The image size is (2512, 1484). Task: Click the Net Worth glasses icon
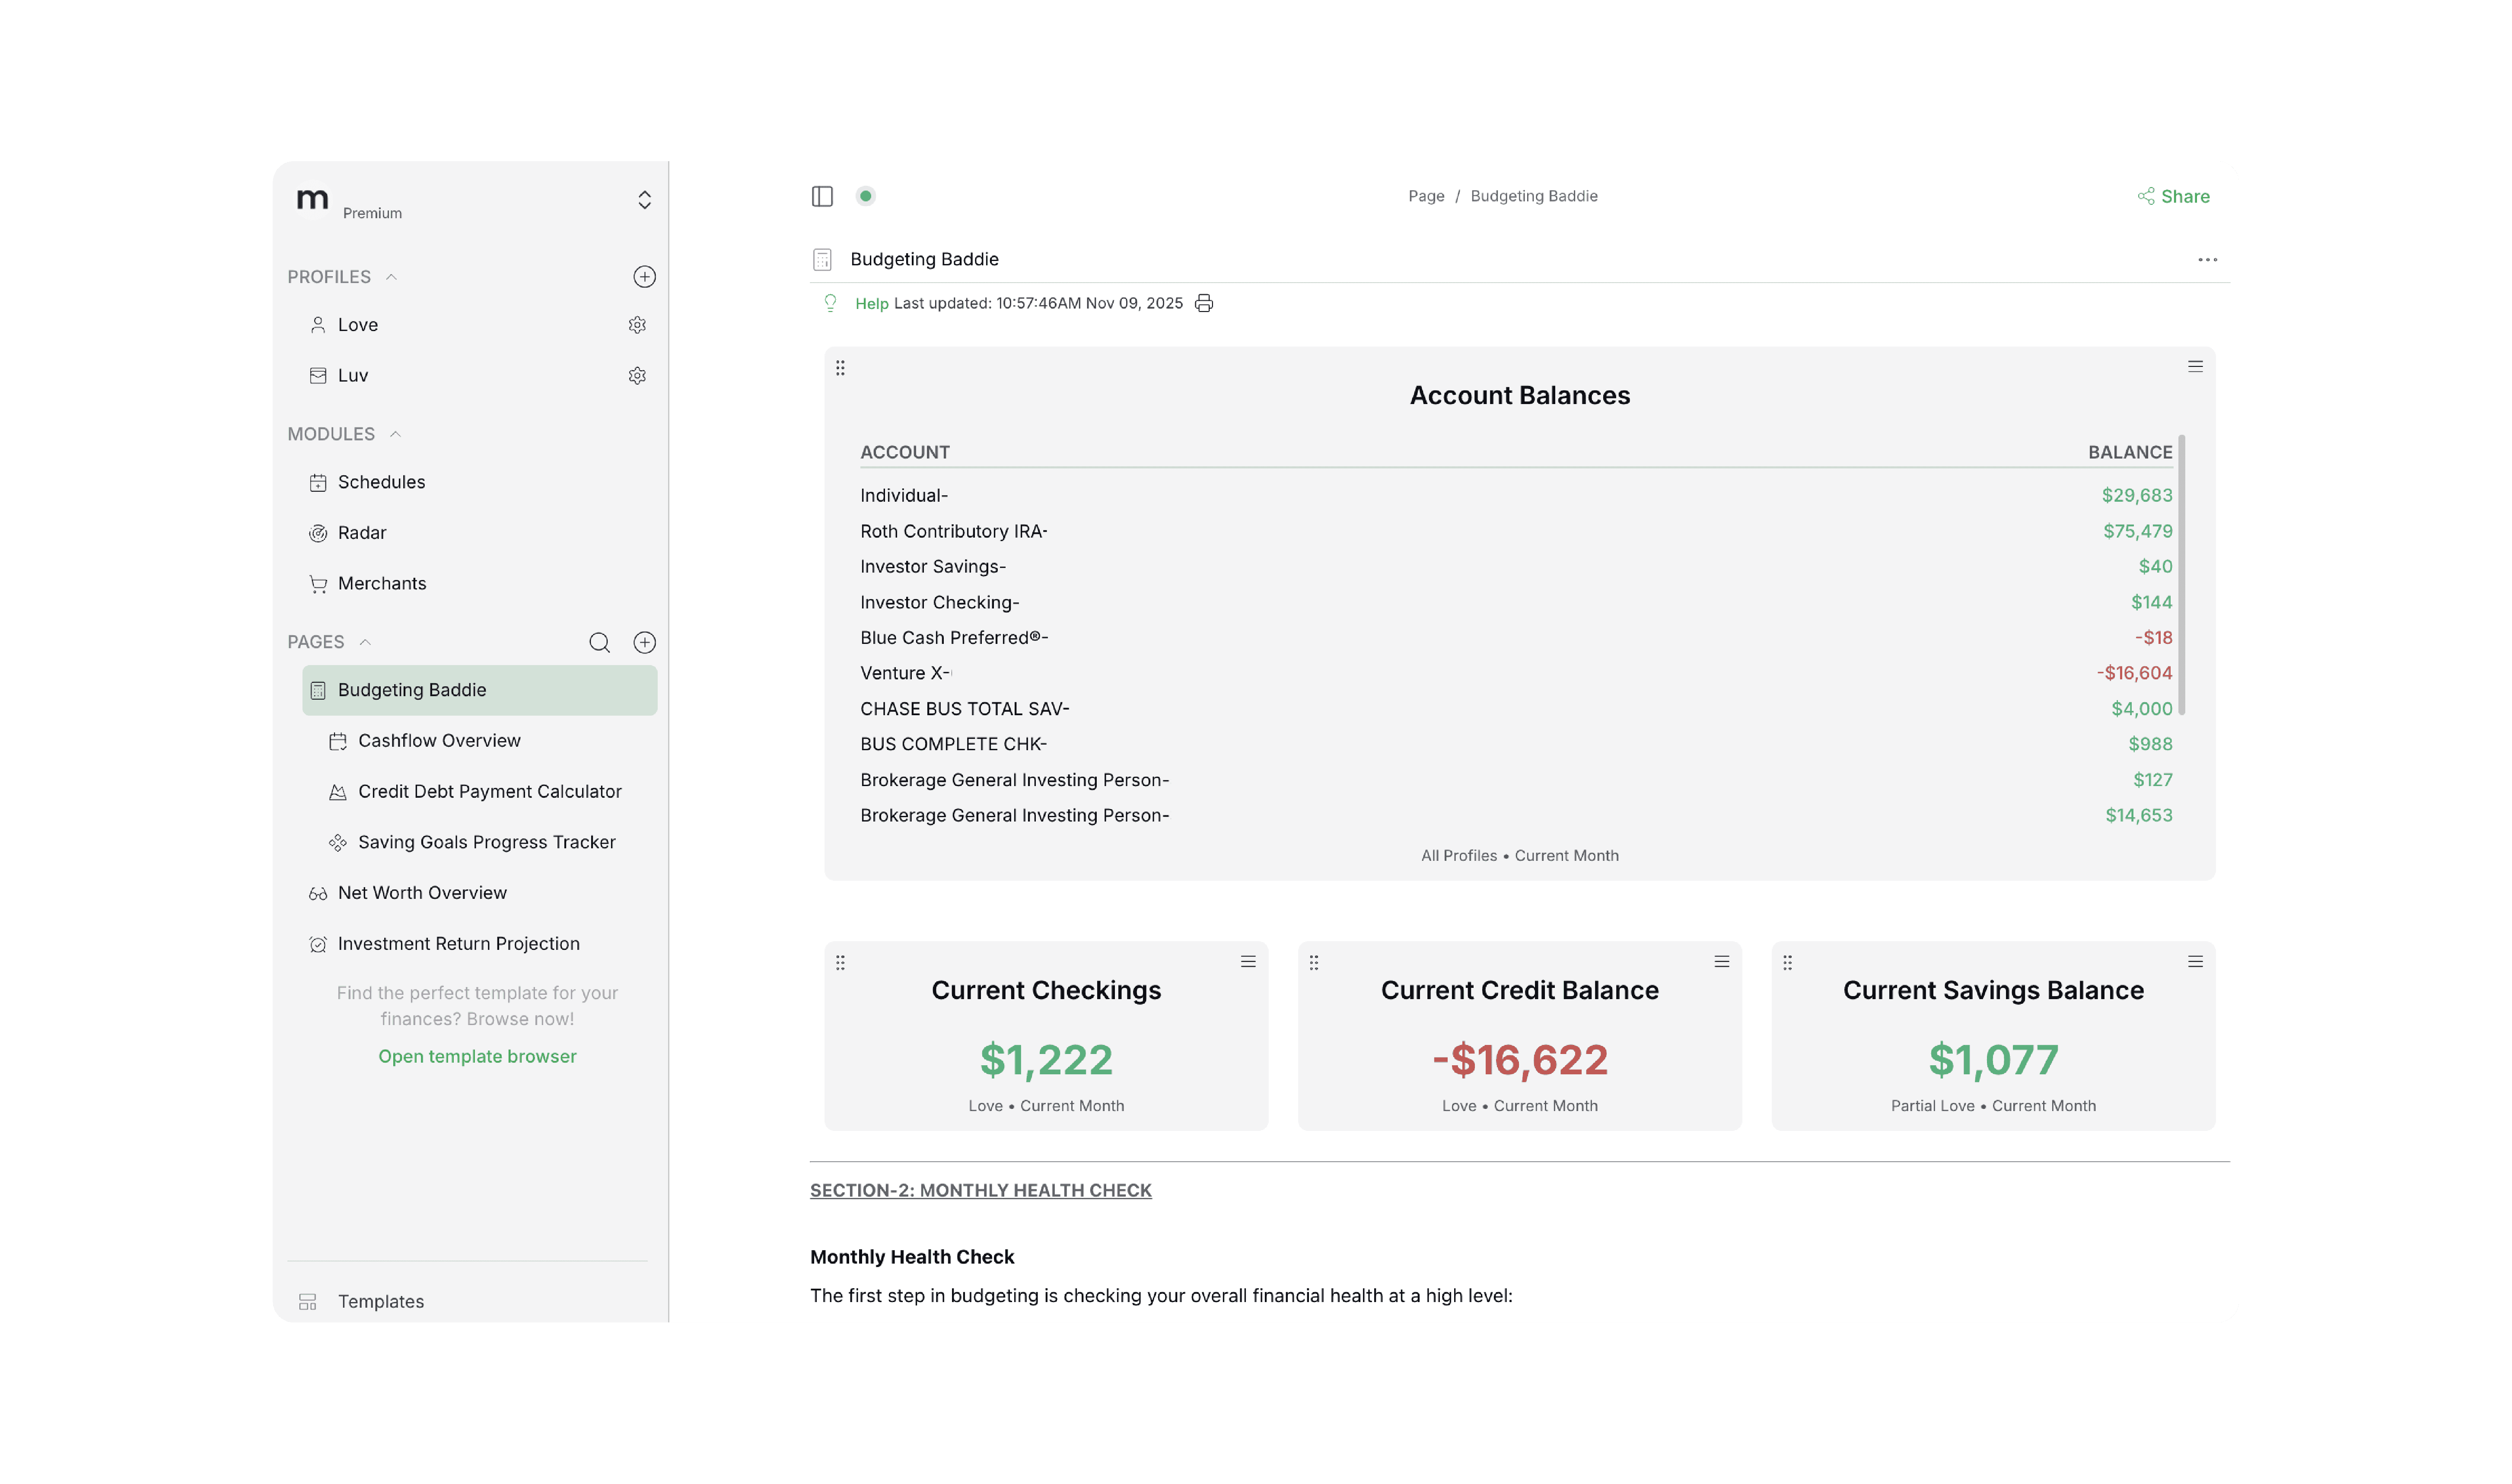pos(318,894)
